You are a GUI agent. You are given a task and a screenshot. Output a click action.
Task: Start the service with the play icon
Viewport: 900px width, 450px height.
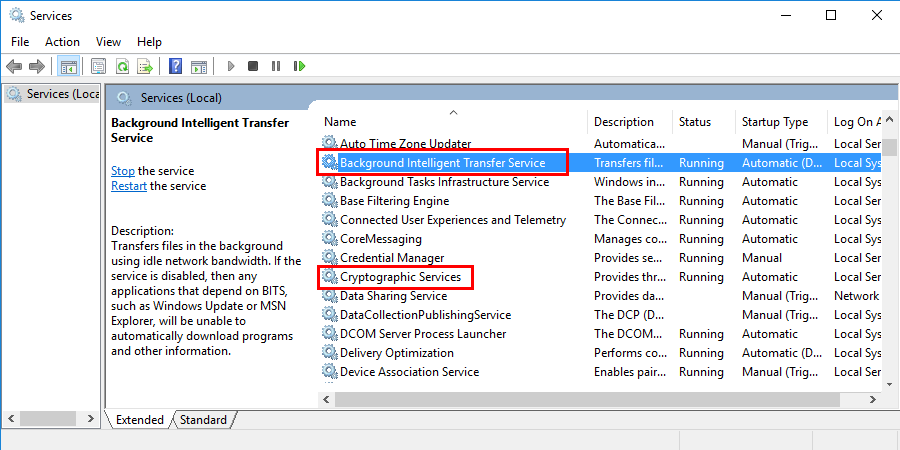[231, 67]
